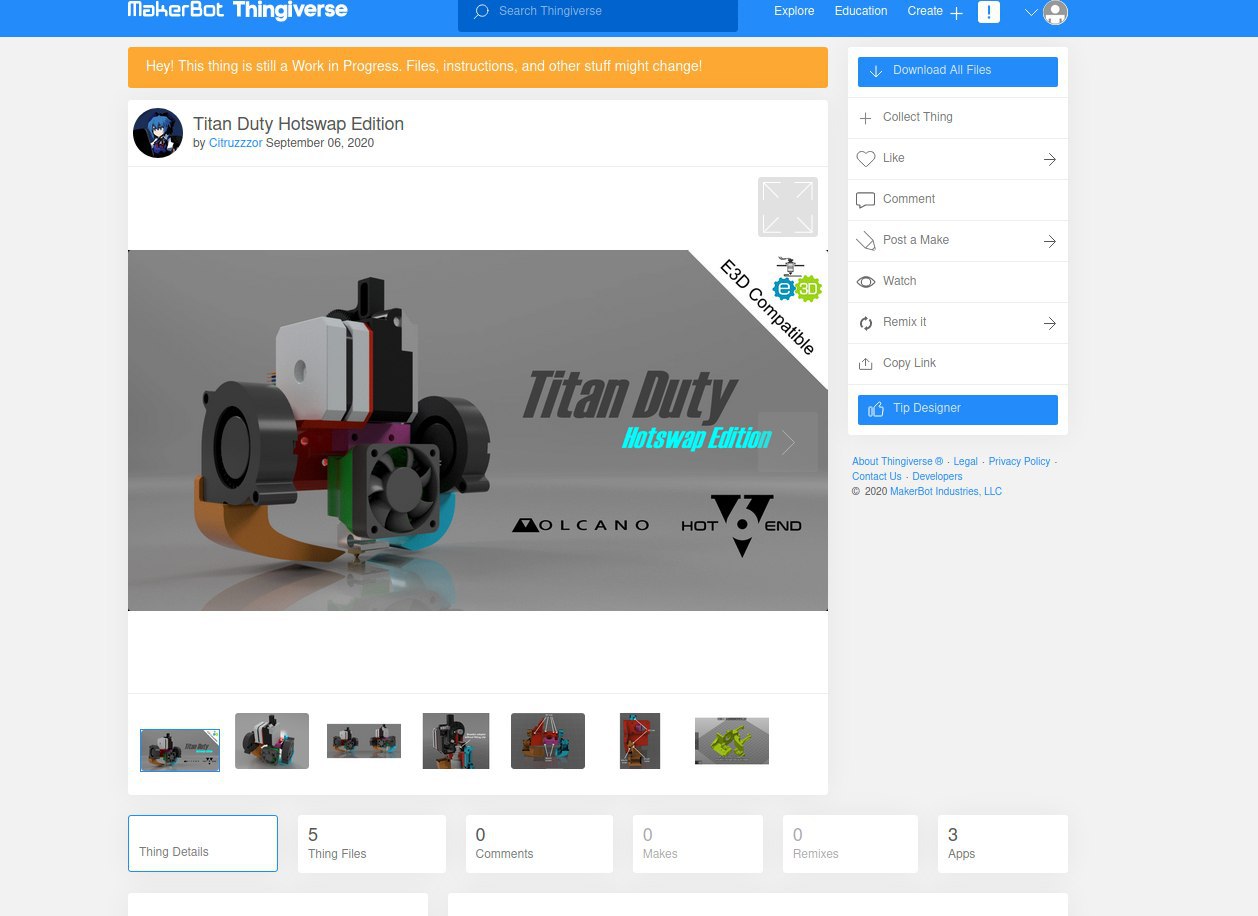The width and height of the screenshot is (1258, 916).
Task: Open the Create menu
Action: pyautogui.click(x=925, y=11)
